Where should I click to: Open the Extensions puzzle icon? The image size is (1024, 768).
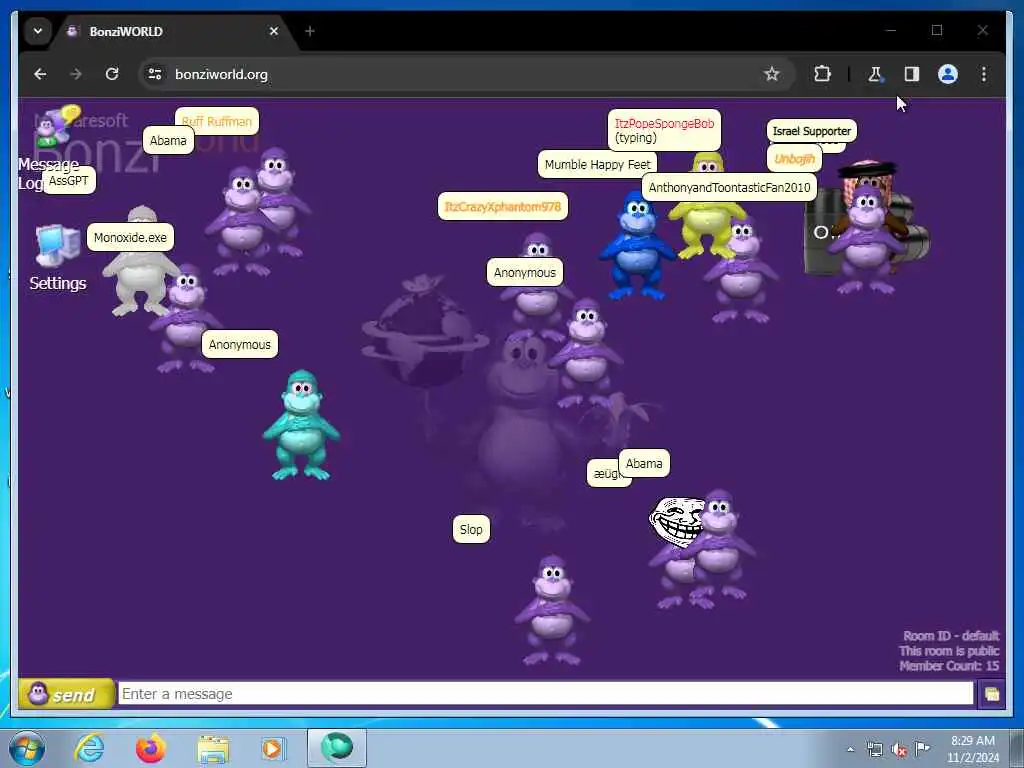[x=822, y=74]
